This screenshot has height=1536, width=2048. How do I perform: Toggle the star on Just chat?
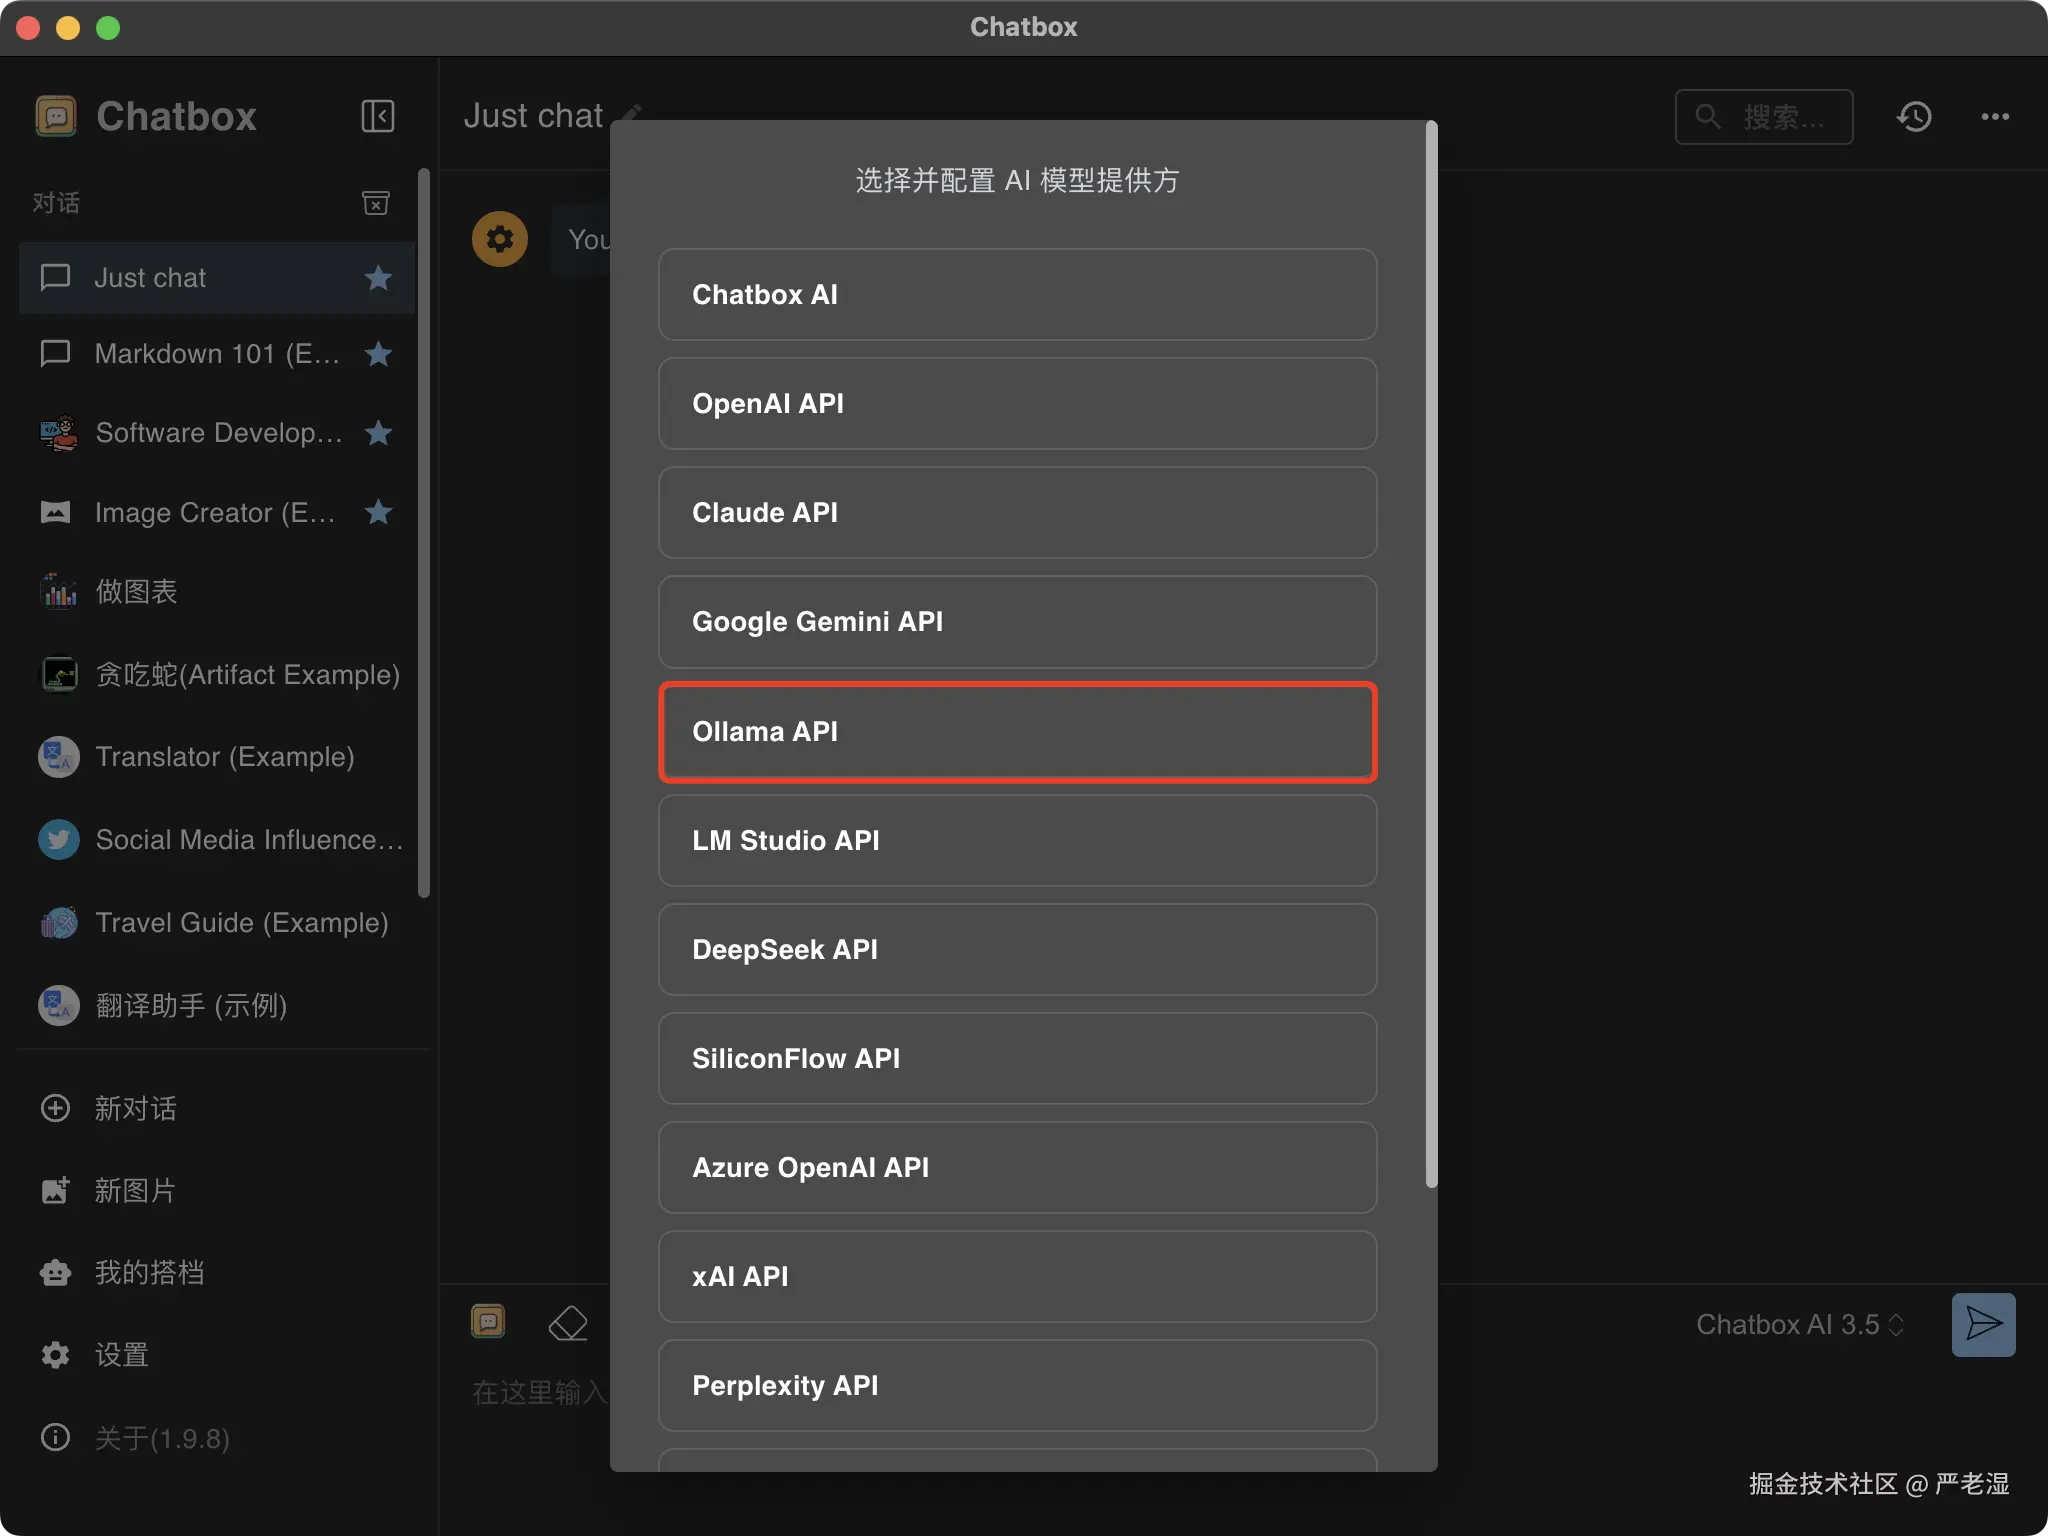tap(378, 278)
